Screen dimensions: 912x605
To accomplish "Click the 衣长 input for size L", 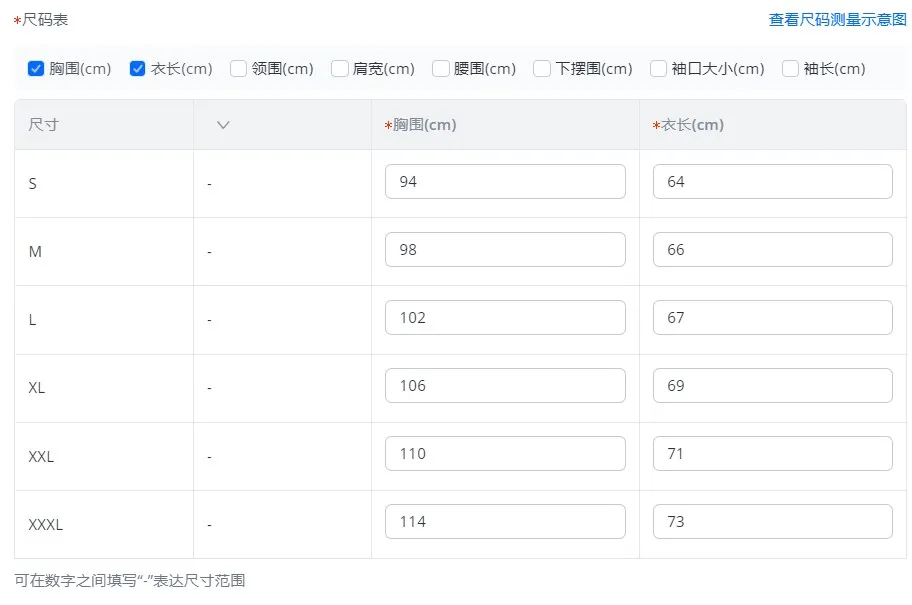I will pos(772,318).
